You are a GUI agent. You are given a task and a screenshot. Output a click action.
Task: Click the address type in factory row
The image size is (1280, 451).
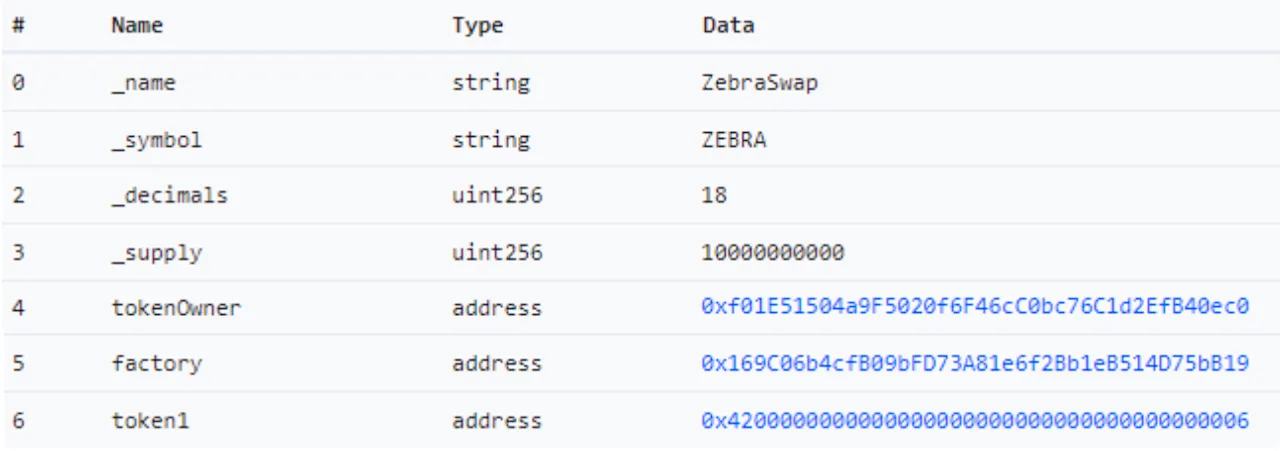497,364
